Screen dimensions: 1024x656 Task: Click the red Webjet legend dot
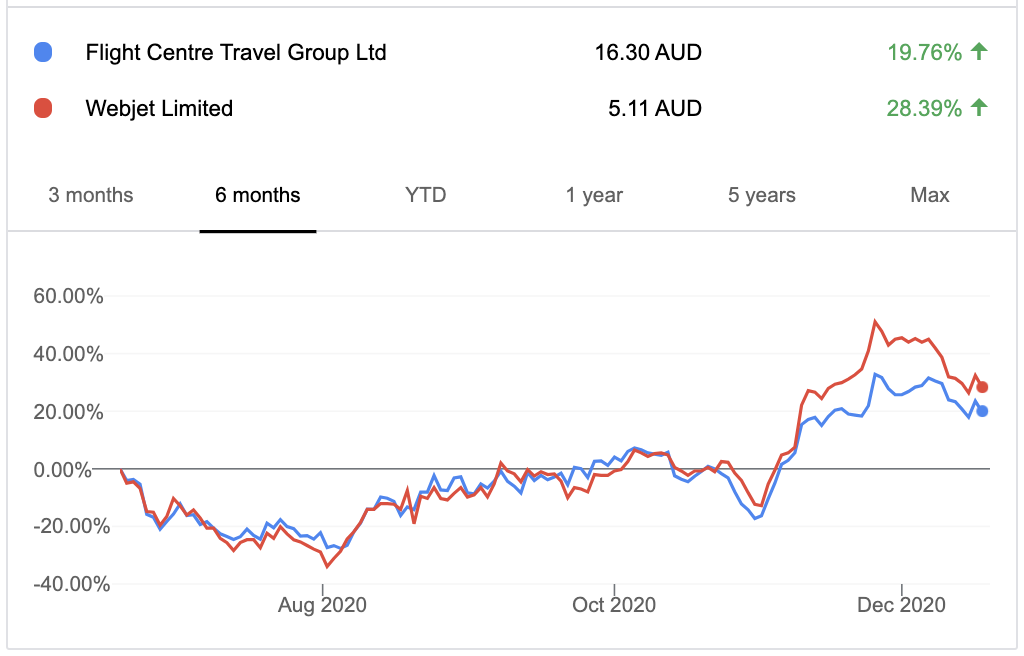pyautogui.click(x=43, y=108)
